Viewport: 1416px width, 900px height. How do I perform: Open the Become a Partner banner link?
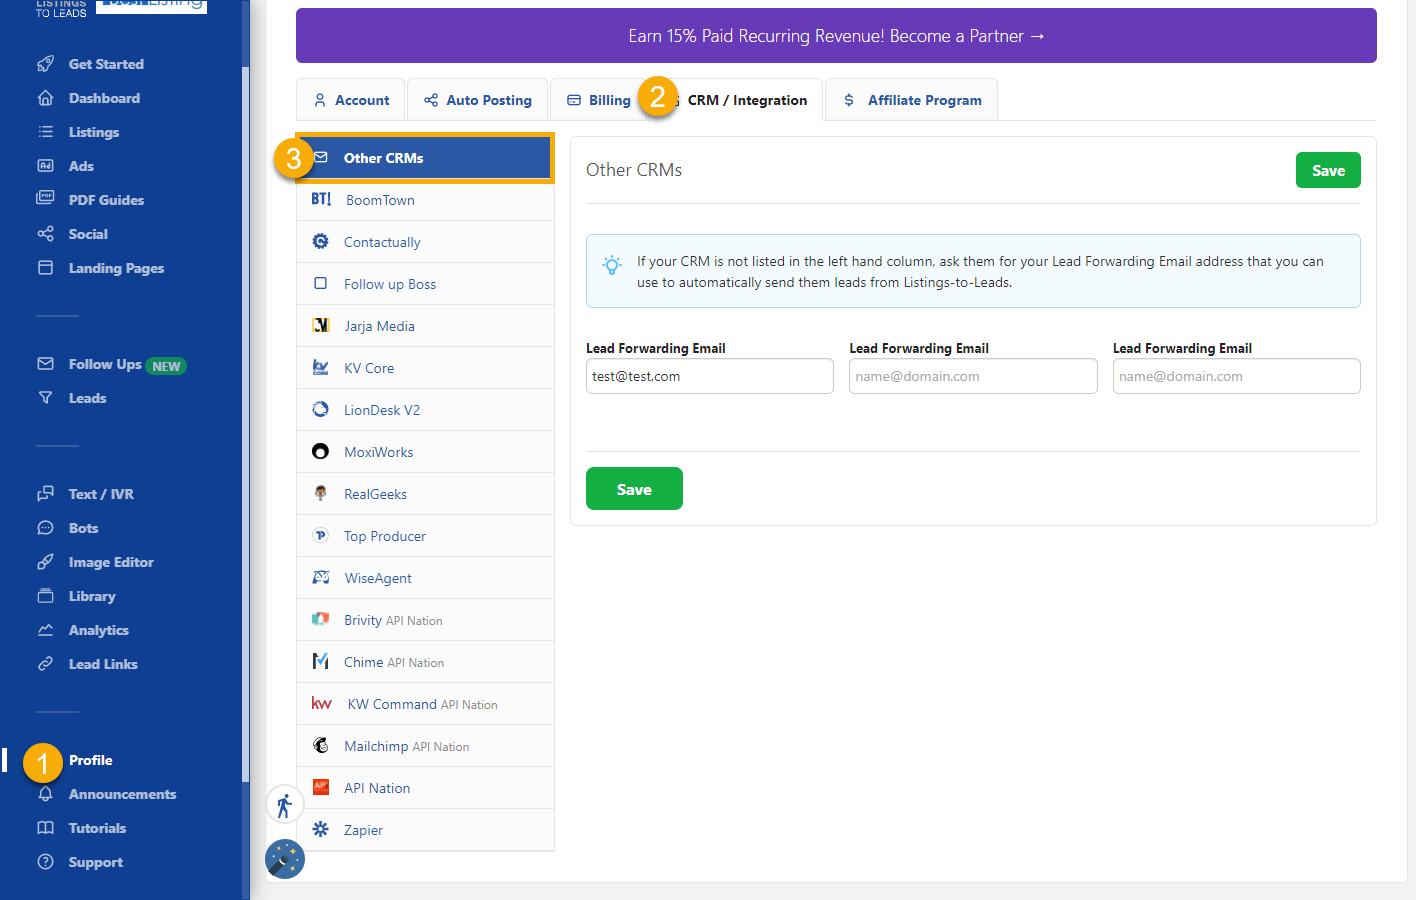(x=836, y=35)
